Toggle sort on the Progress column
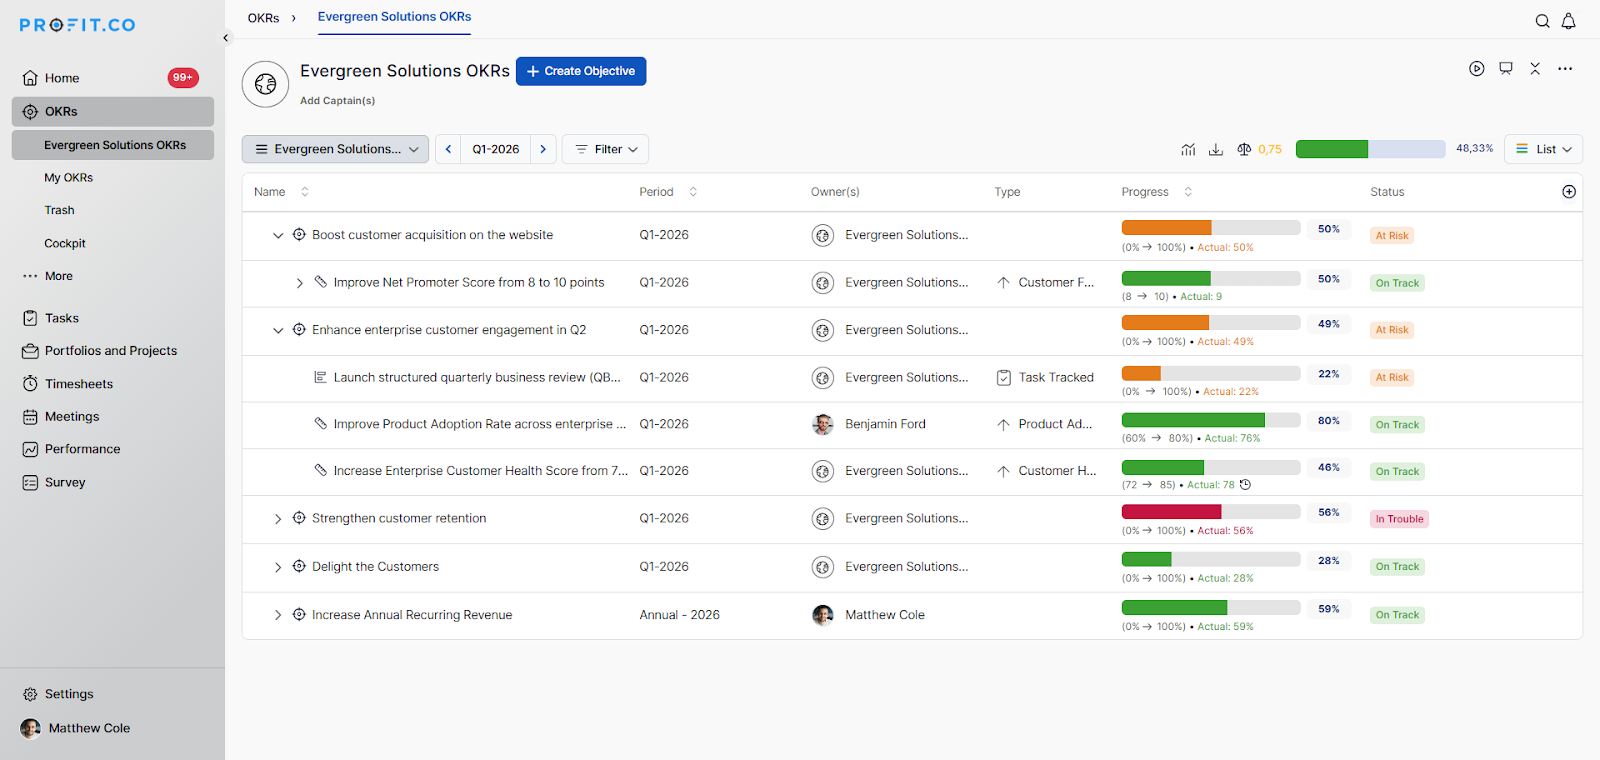1600x760 pixels. (1188, 192)
